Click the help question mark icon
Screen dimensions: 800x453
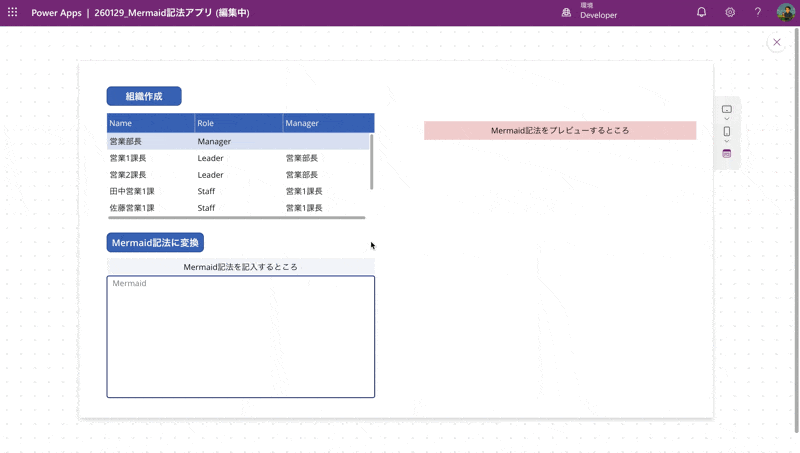coord(758,13)
